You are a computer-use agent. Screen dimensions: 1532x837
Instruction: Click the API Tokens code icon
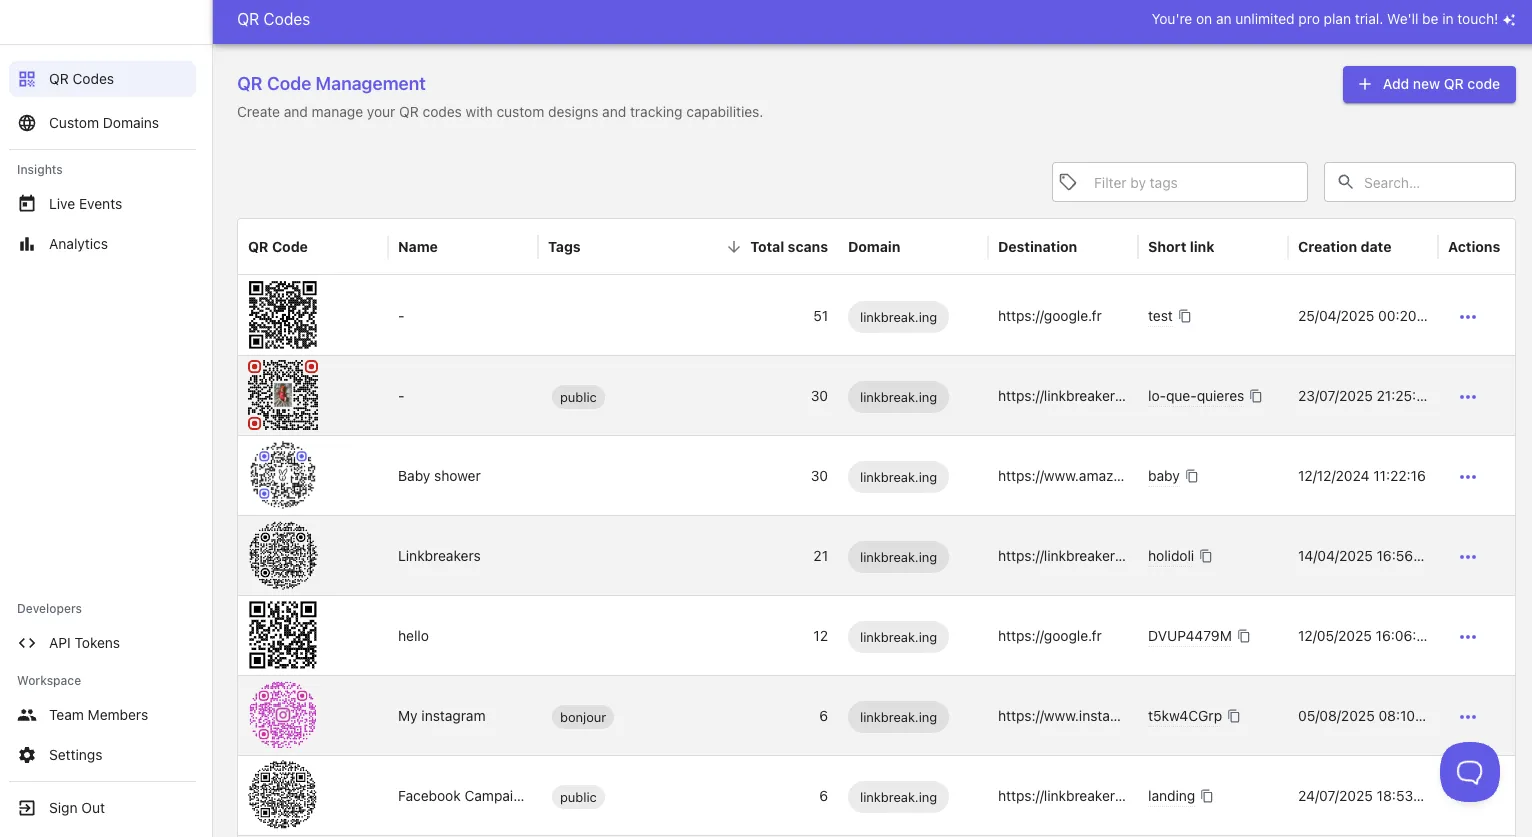pyautogui.click(x=27, y=643)
